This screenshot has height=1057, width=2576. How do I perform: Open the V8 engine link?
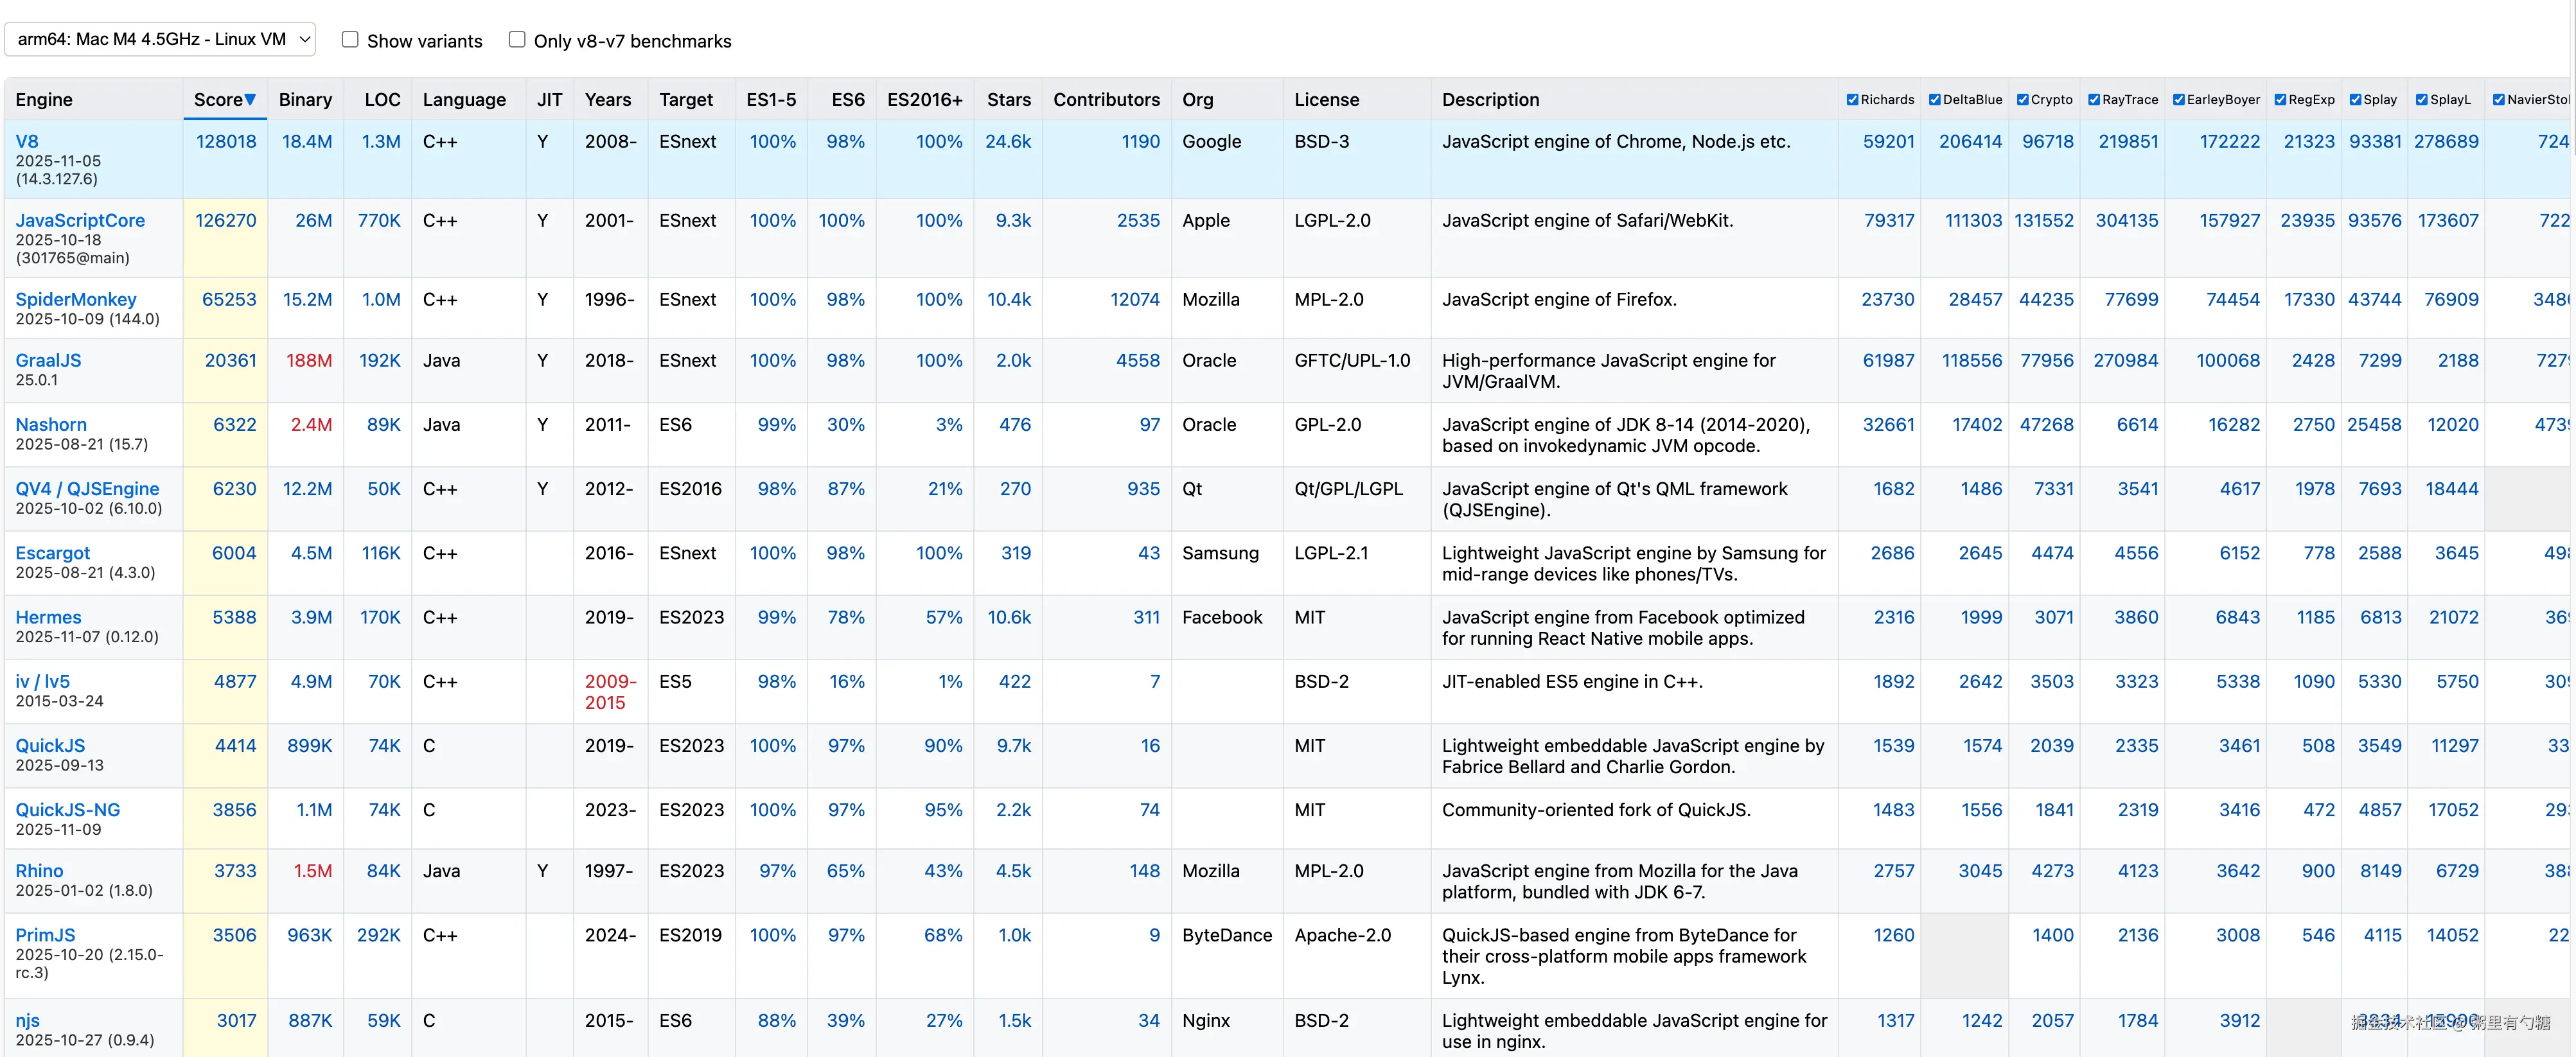(x=27, y=142)
